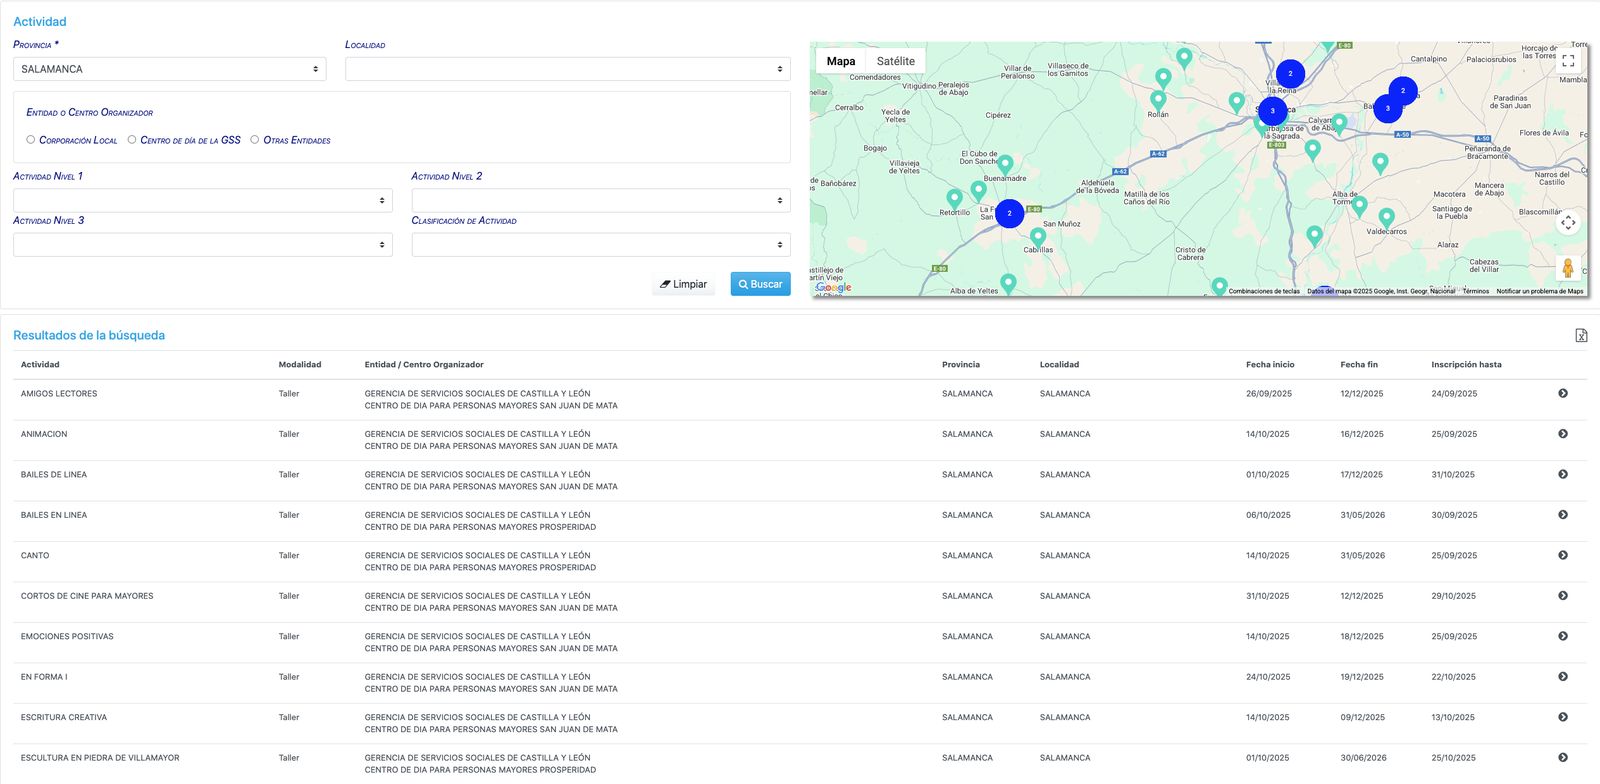The height and width of the screenshot is (784, 1600).
Task: Expand the Localidad dropdown
Action: [567, 69]
